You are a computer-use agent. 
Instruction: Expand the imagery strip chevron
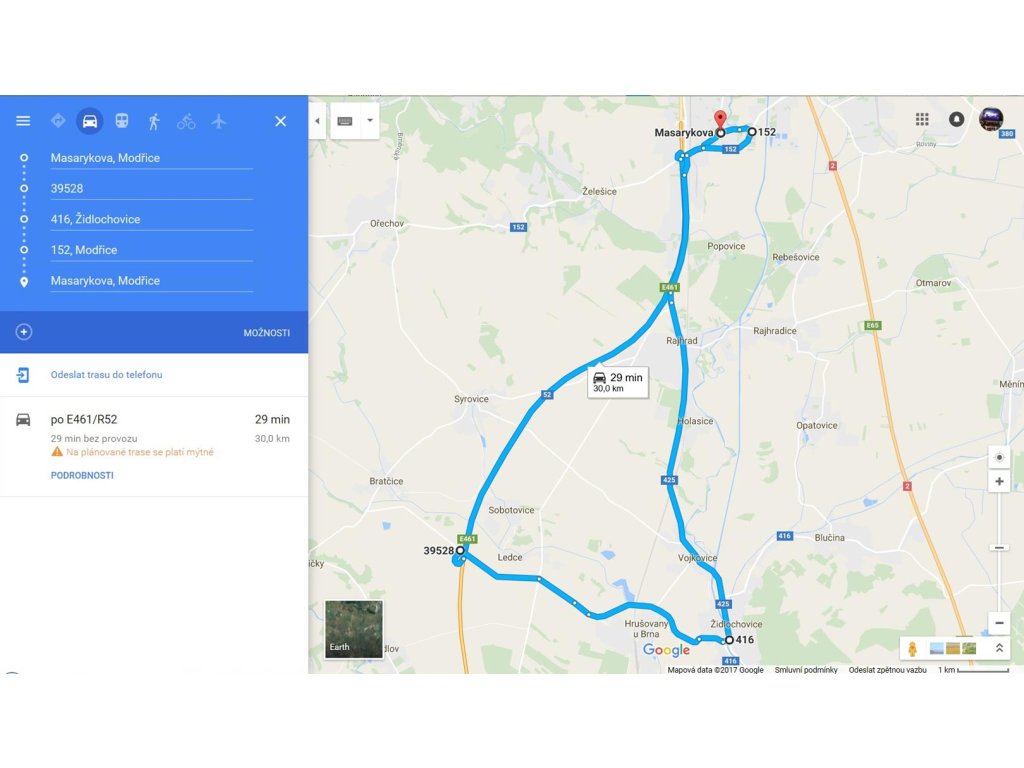click(999, 648)
